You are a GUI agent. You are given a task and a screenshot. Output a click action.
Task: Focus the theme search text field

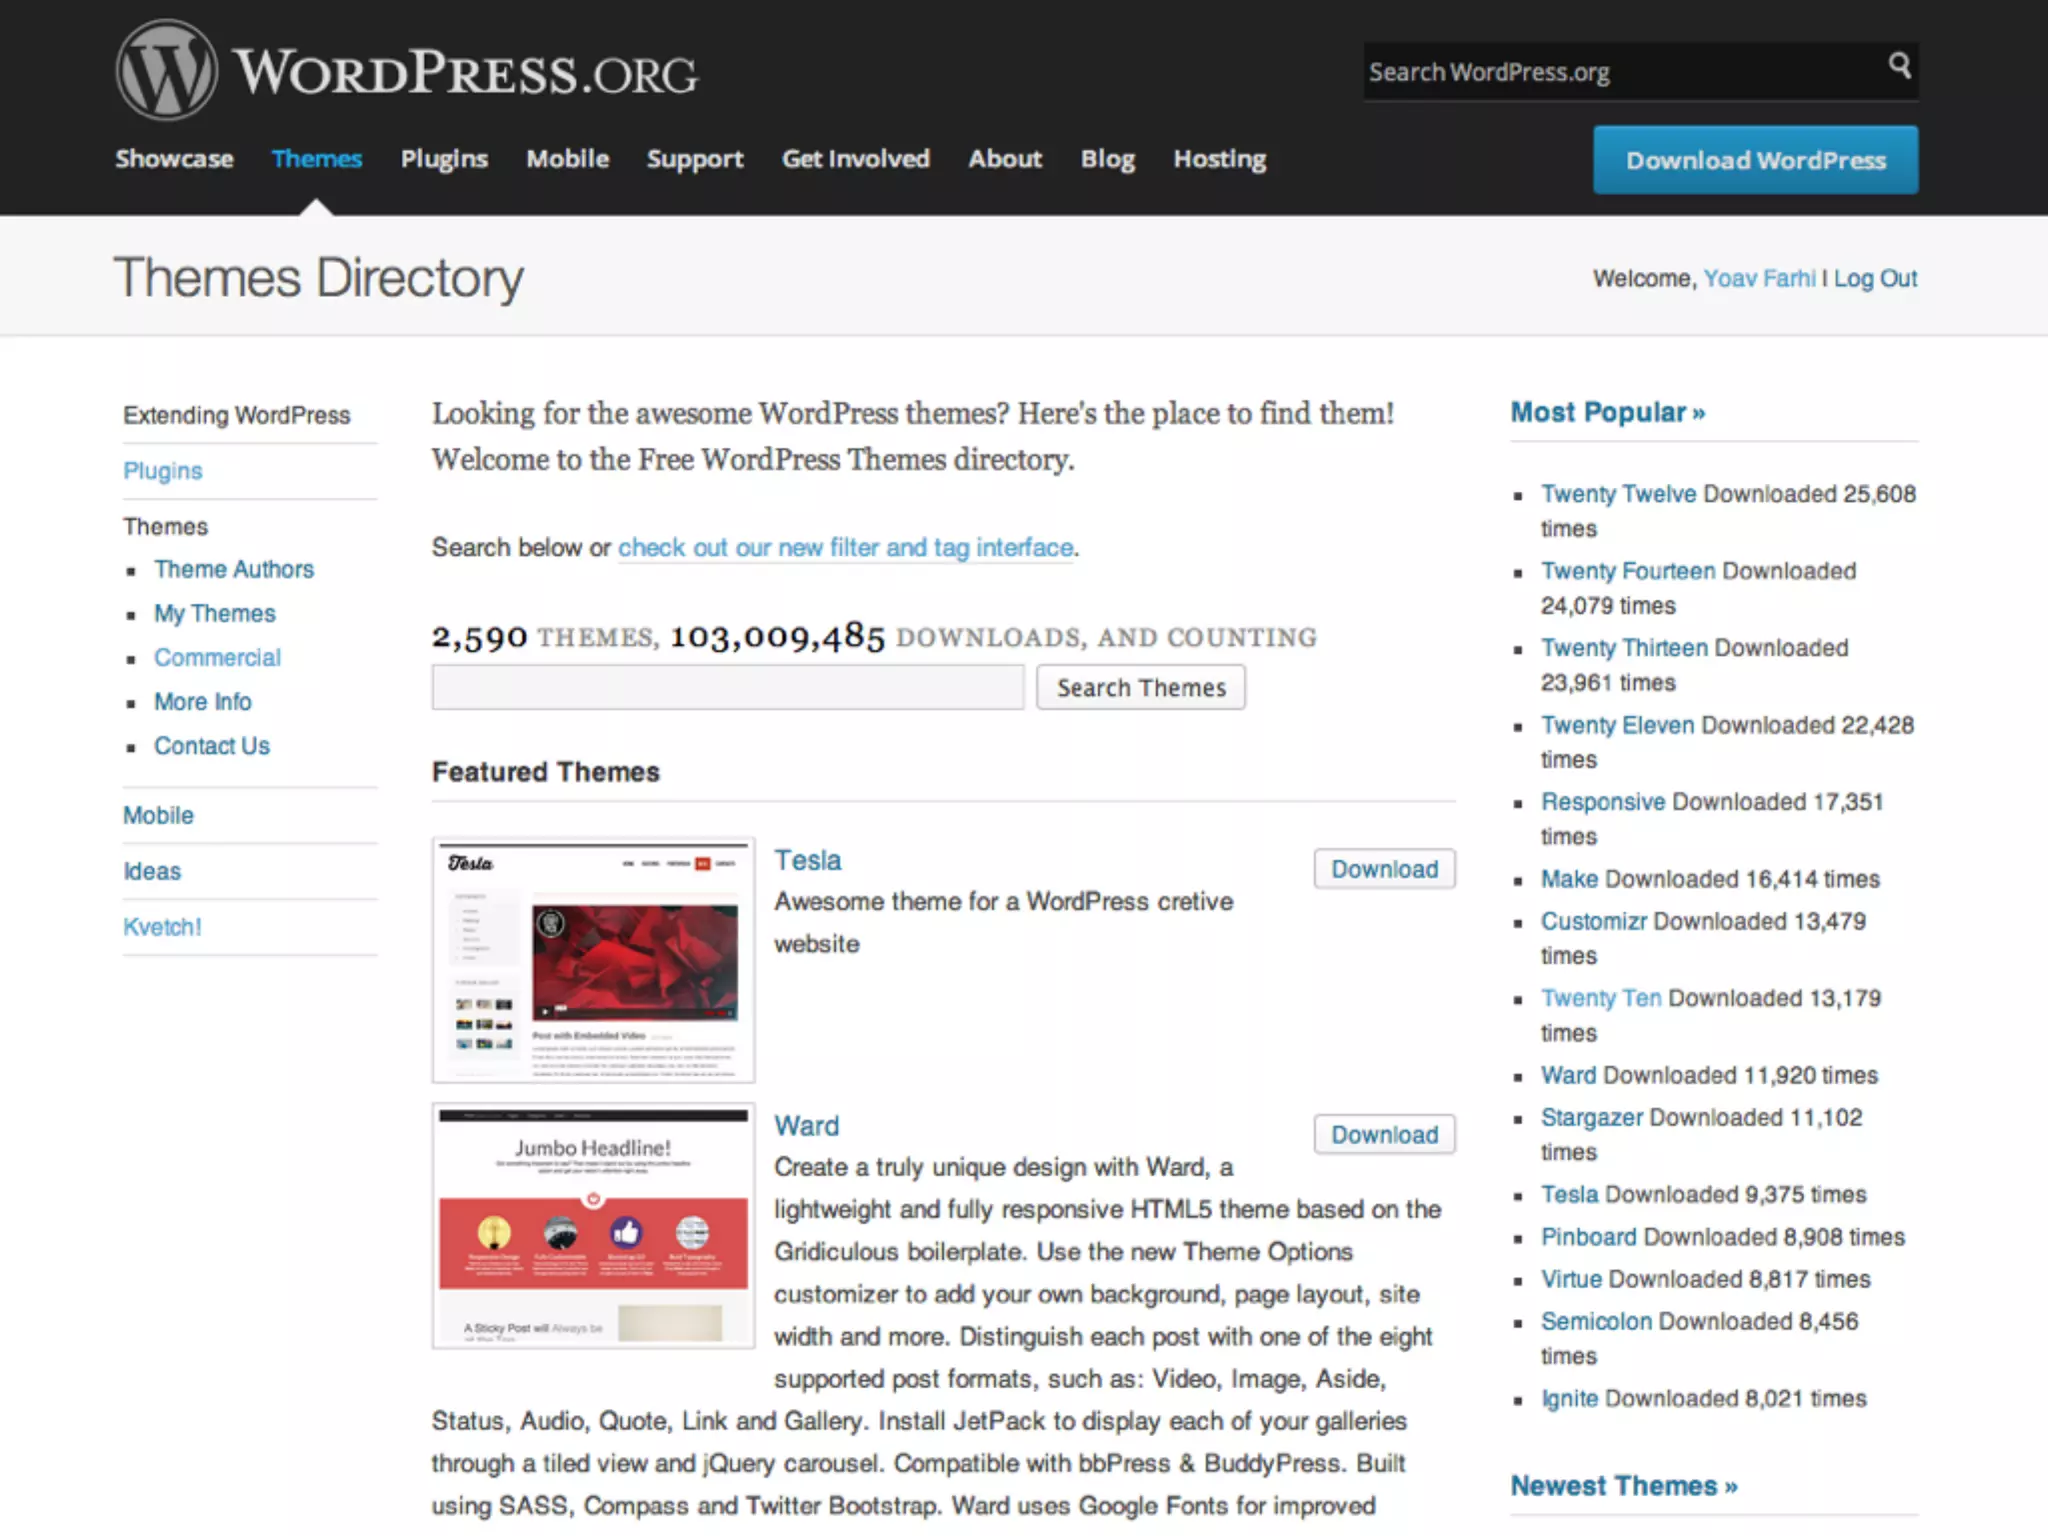(727, 688)
